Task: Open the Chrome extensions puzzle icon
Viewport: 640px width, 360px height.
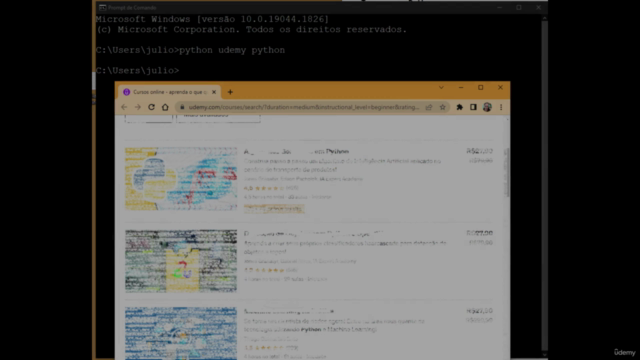Action: (x=460, y=107)
